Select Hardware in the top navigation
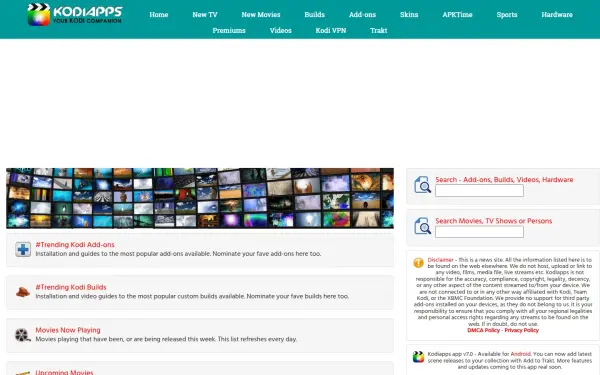 pos(557,15)
